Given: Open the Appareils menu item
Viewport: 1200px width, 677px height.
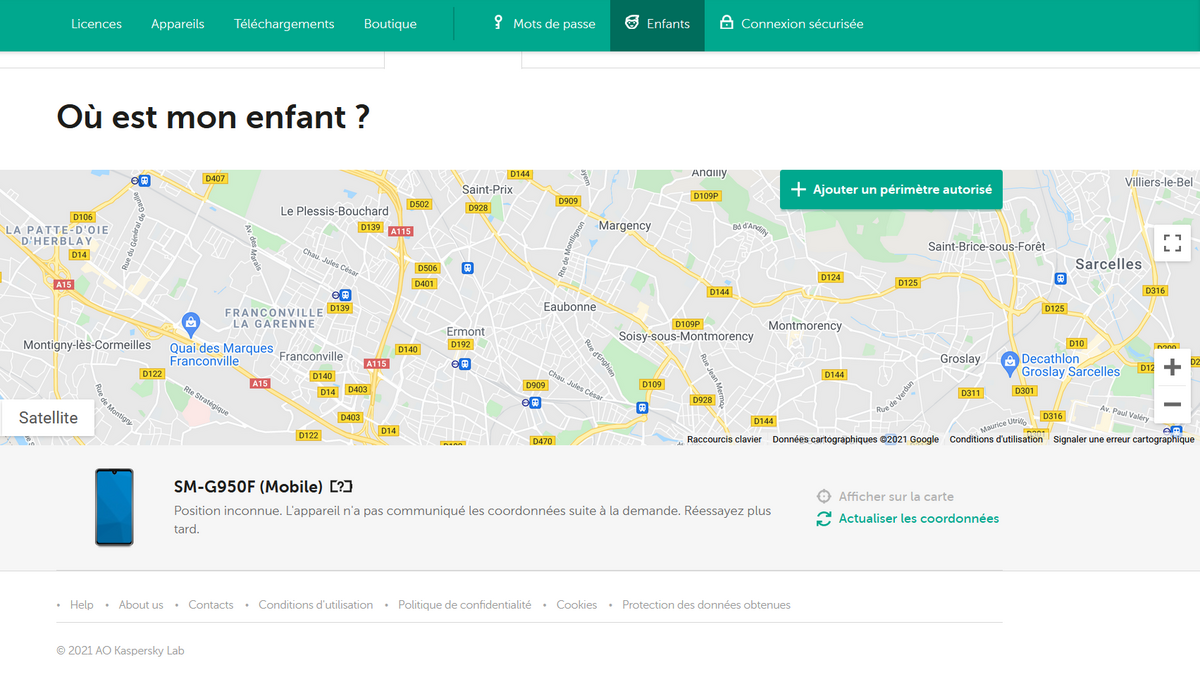Looking at the screenshot, I should click(x=178, y=24).
